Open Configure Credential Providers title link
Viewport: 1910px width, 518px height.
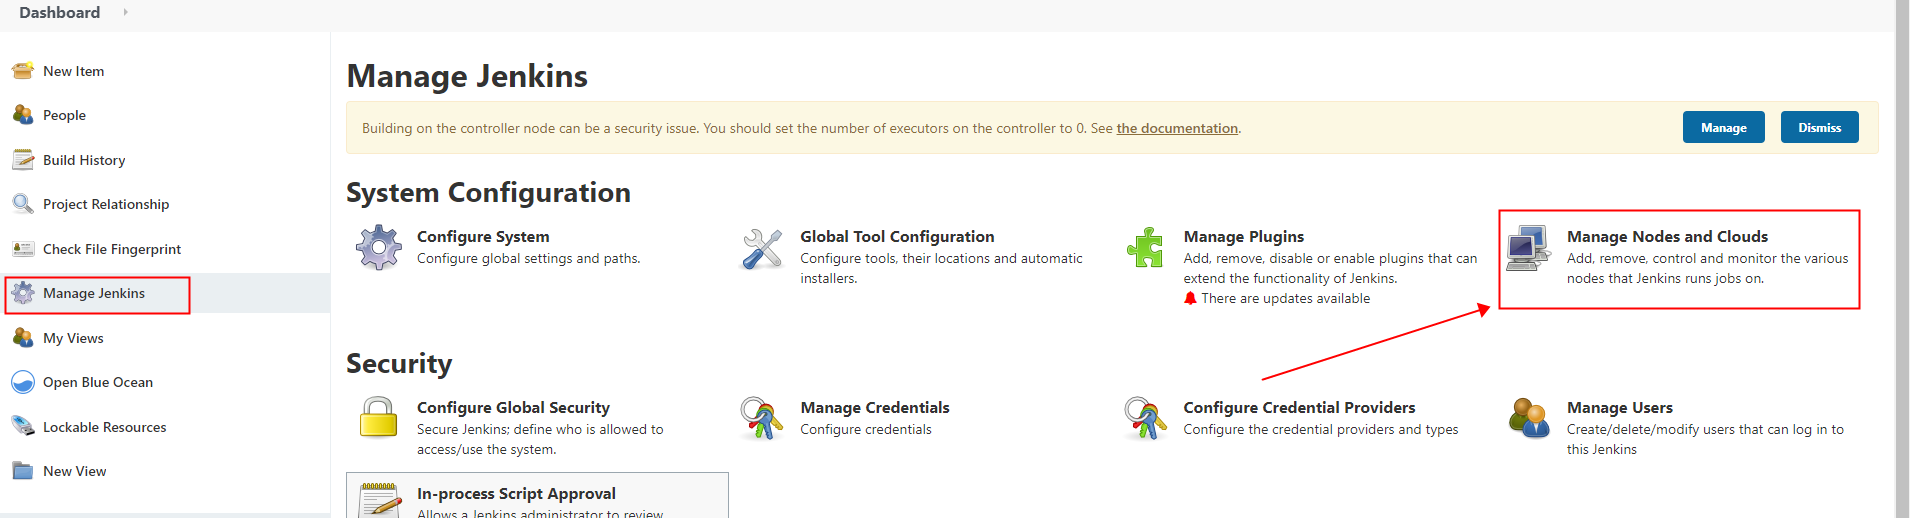[1299, 407]
